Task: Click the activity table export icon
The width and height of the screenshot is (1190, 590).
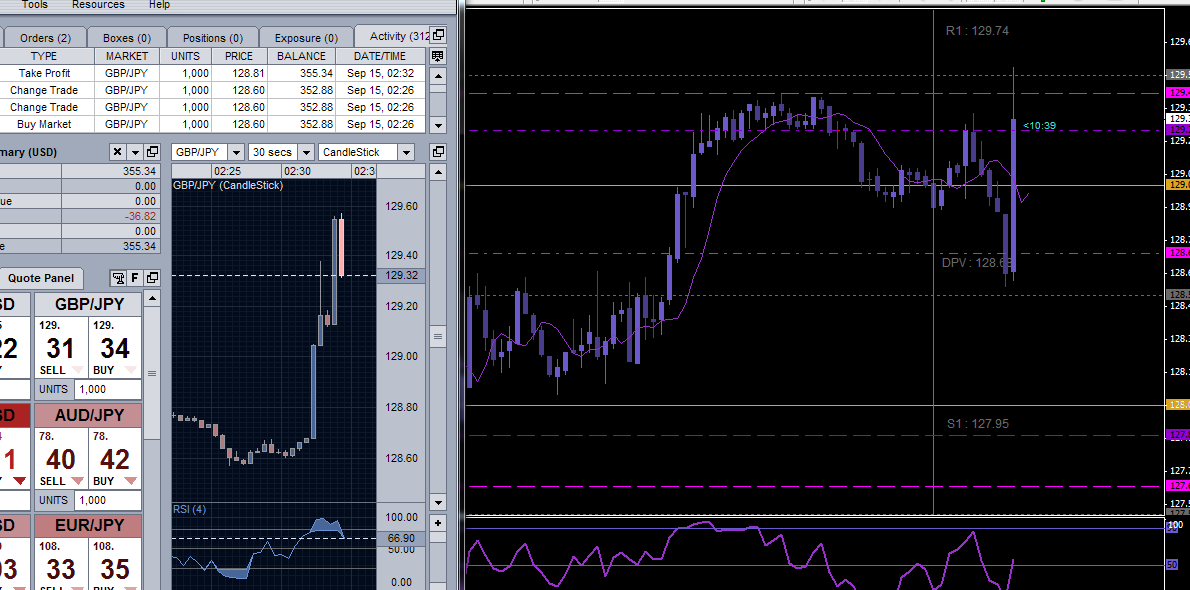Action: (437, 57)
